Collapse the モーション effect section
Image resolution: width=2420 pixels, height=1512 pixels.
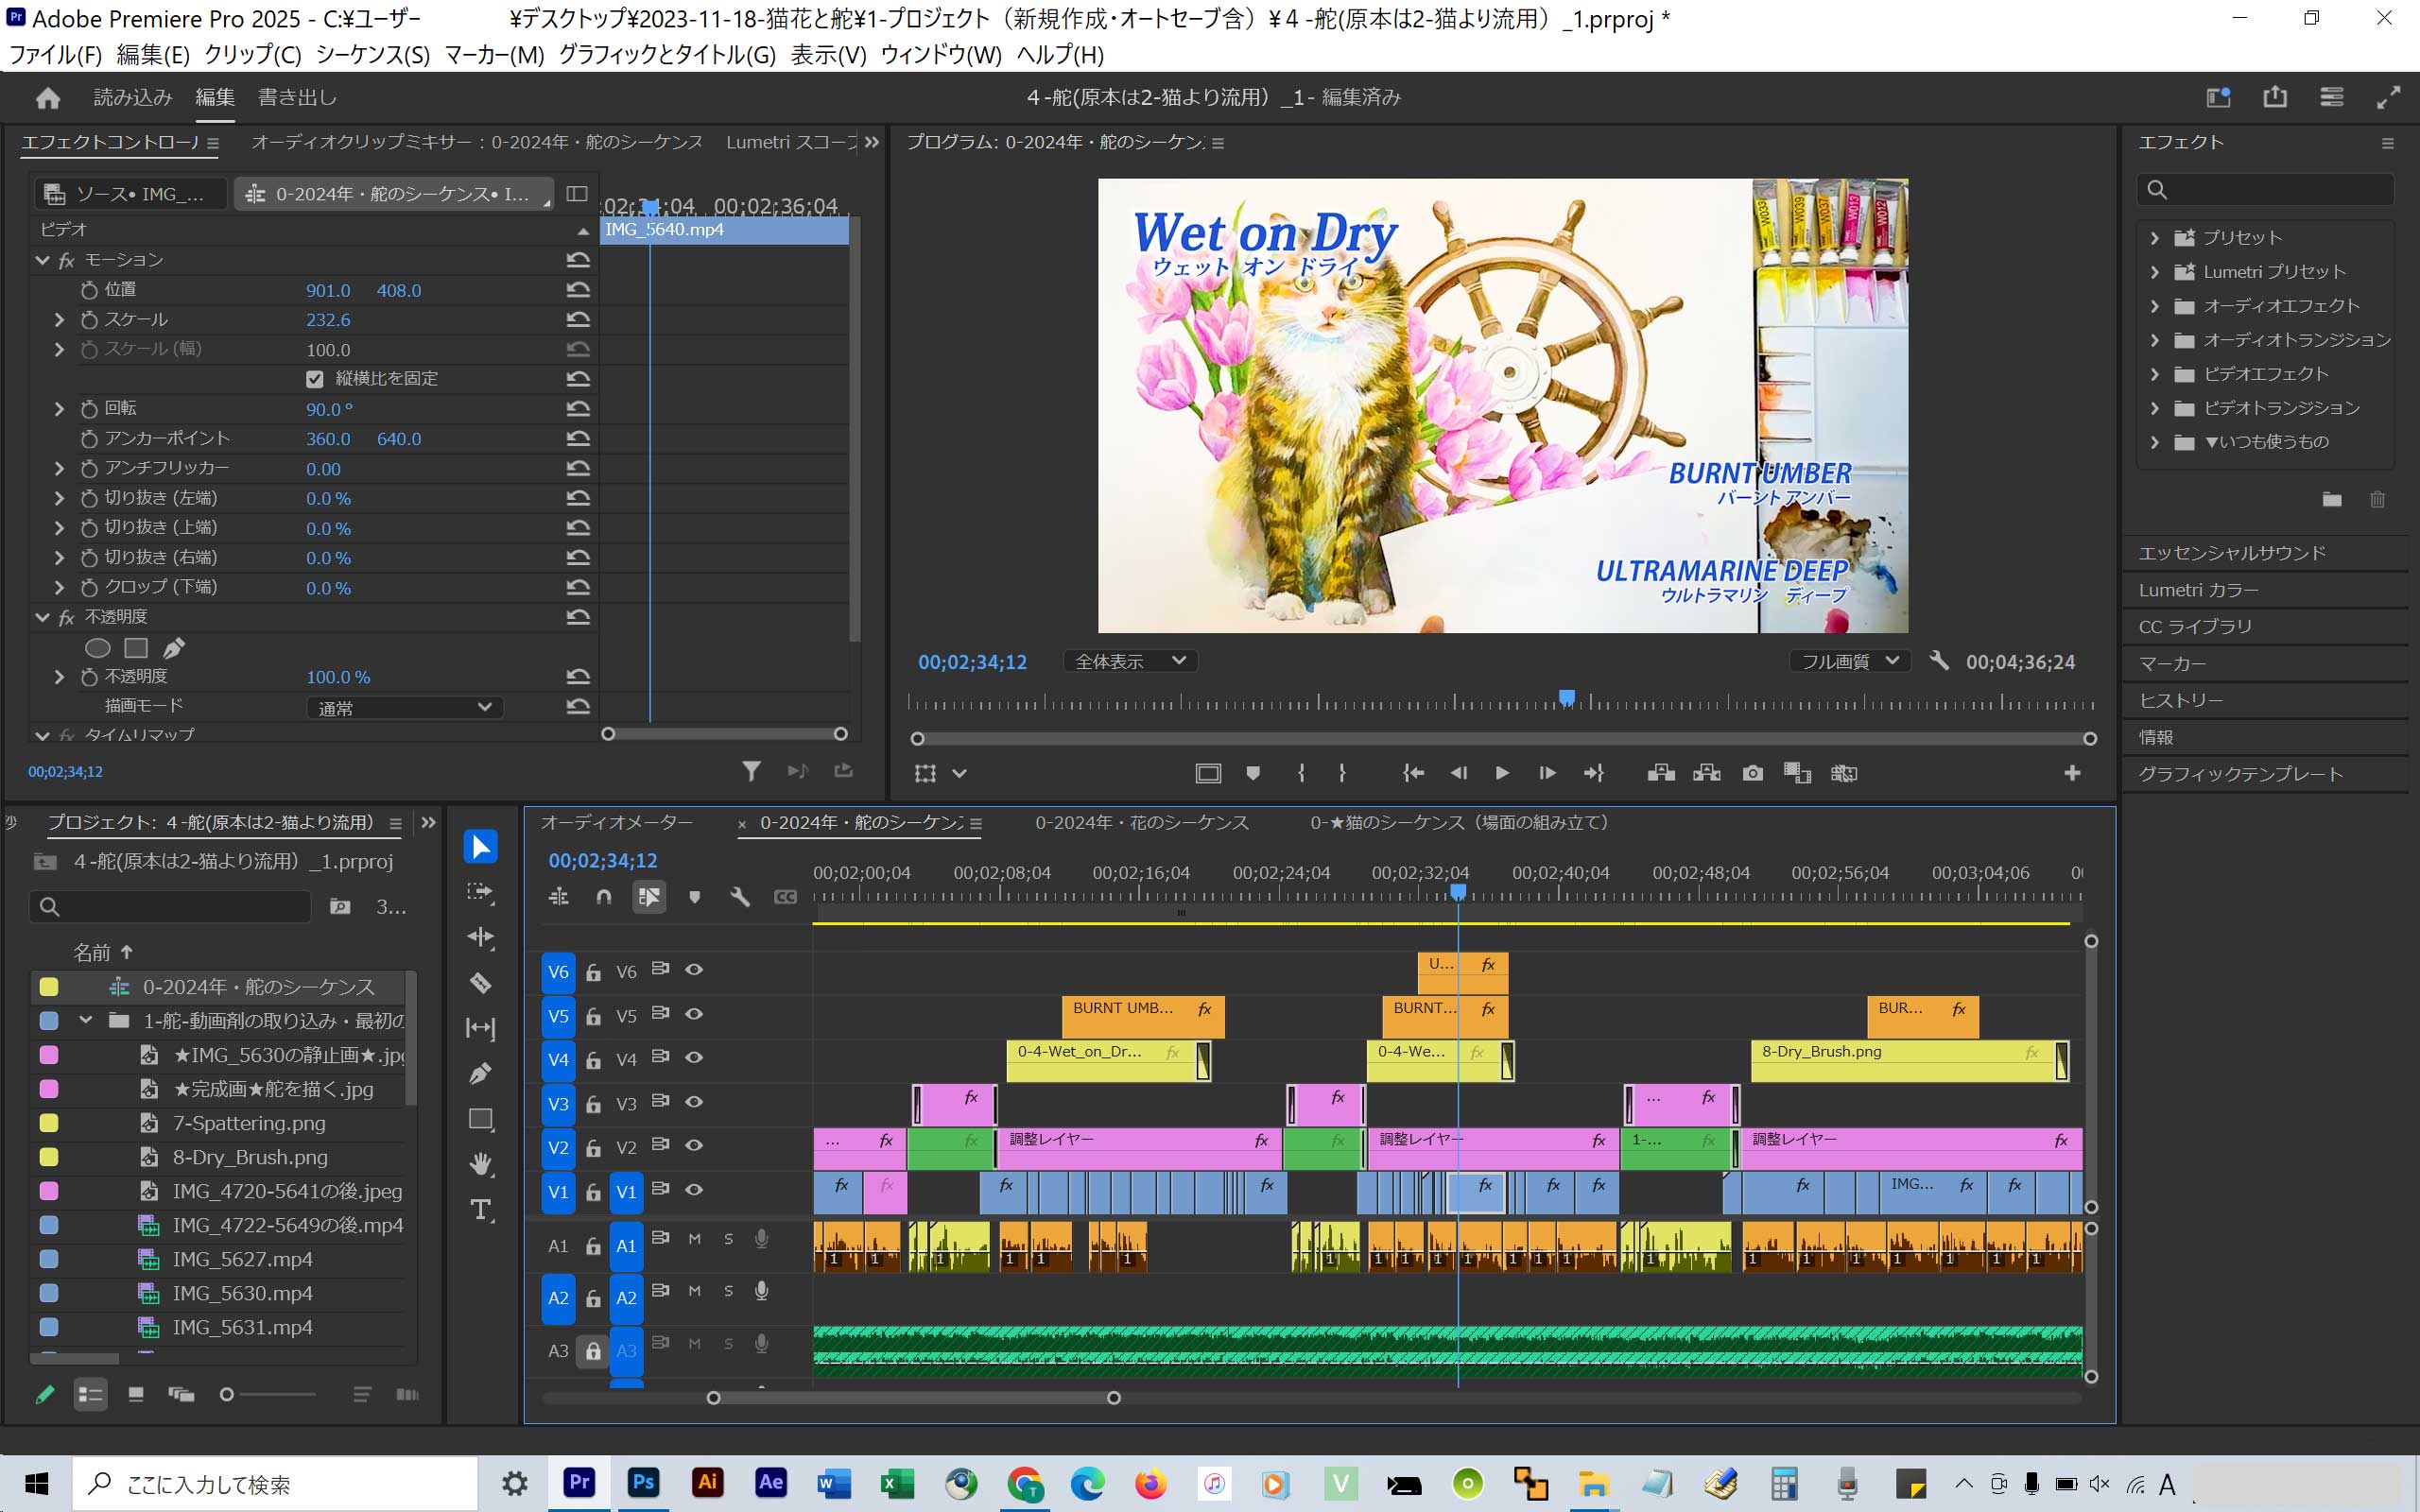(42, 260)
